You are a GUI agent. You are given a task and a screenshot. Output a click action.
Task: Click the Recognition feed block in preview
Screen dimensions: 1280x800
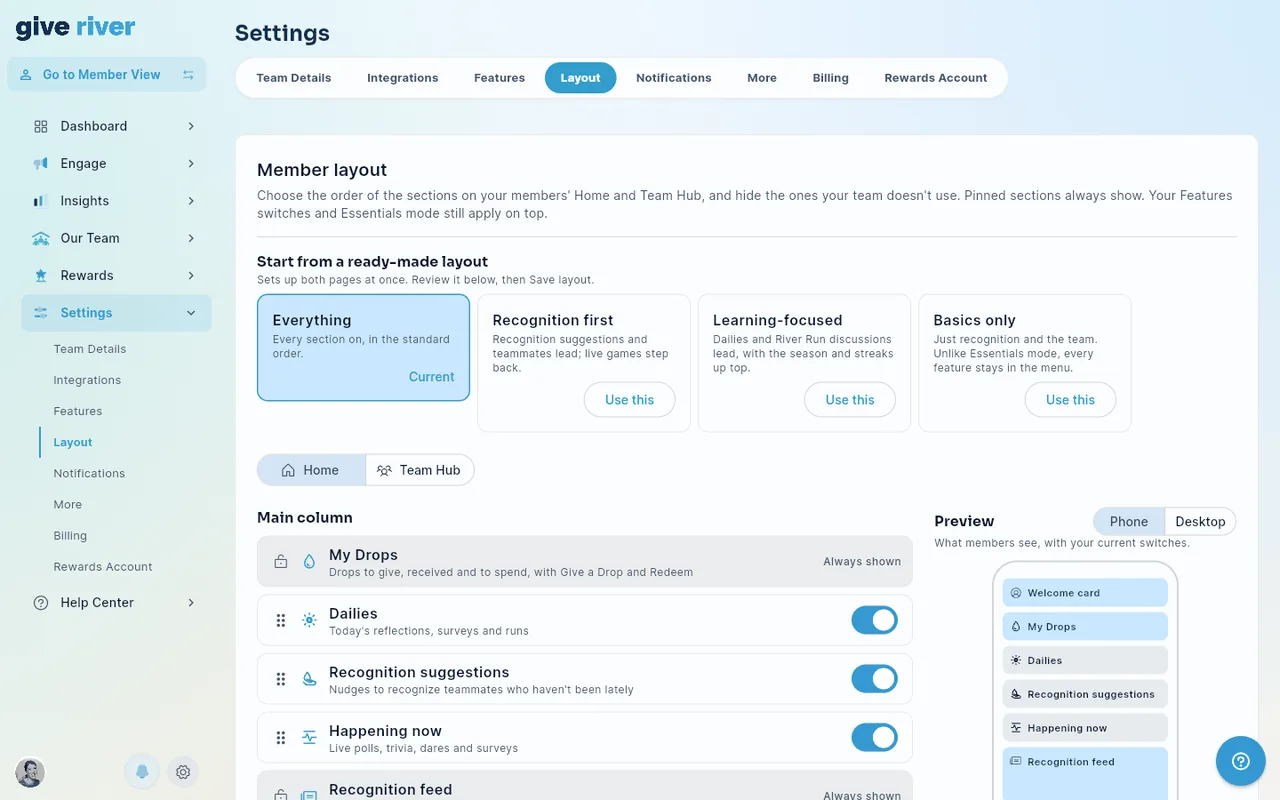click(1085, 773)
